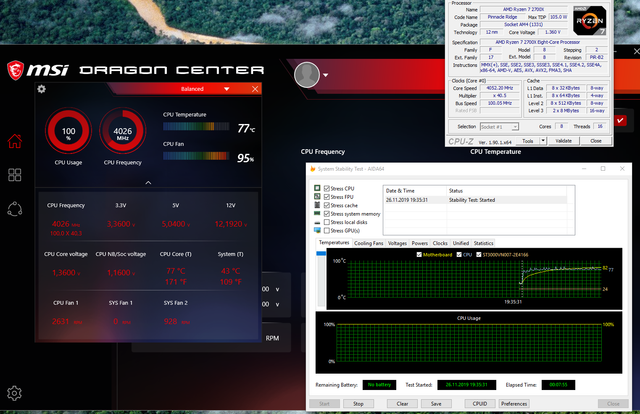
Task: Click the Clear button in AIDA64
Action: click(x=402, y=403)
